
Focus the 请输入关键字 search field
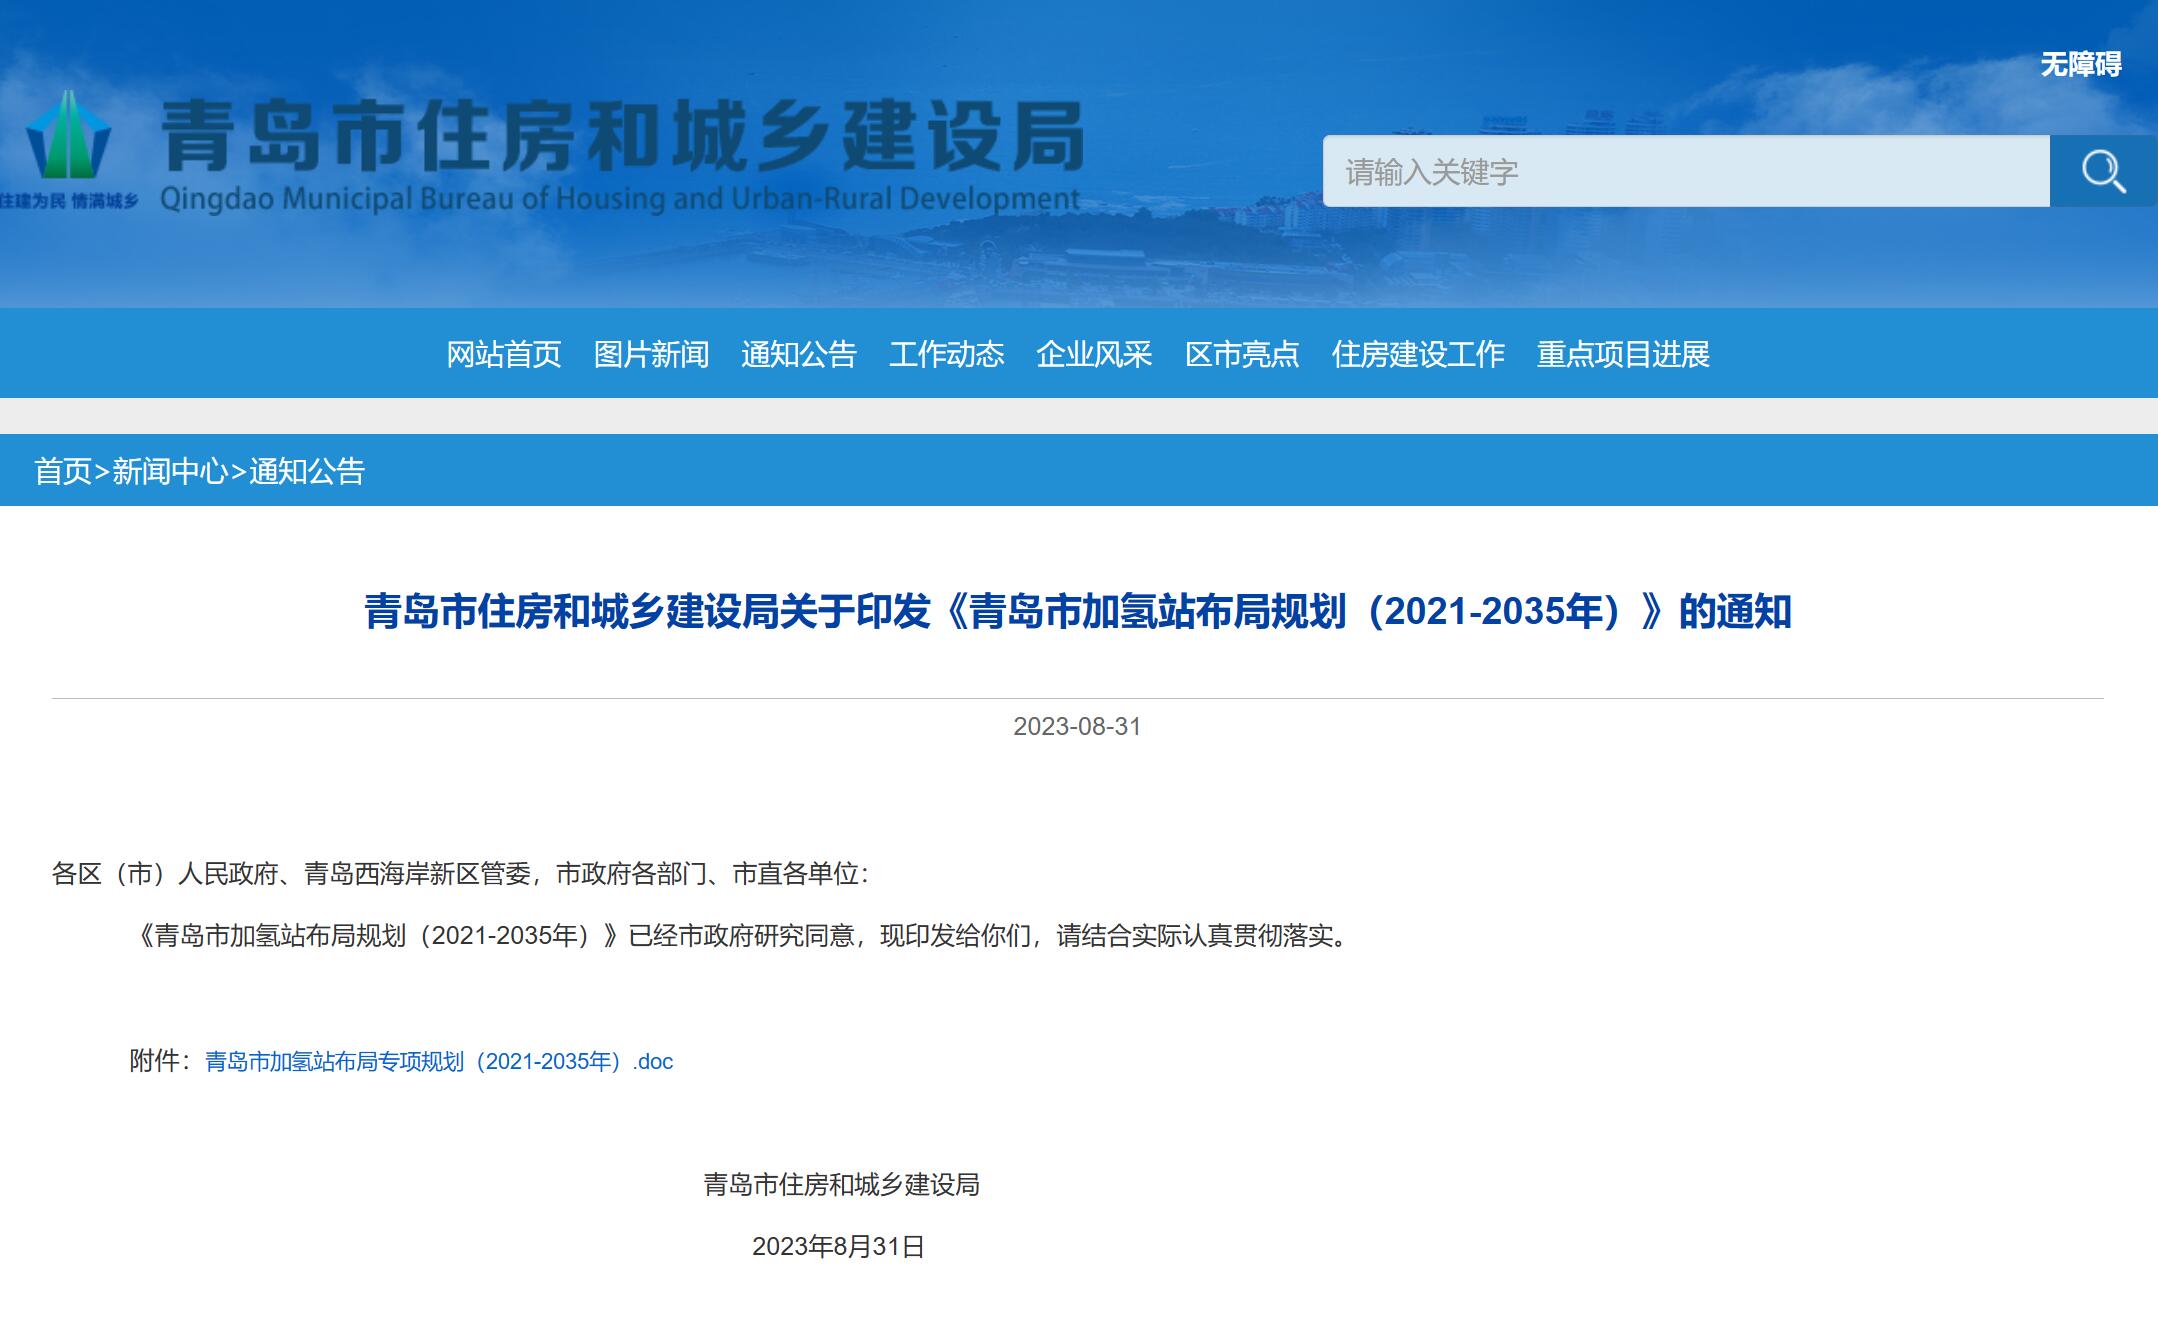pyautogui.click(x=1686, y=171)
